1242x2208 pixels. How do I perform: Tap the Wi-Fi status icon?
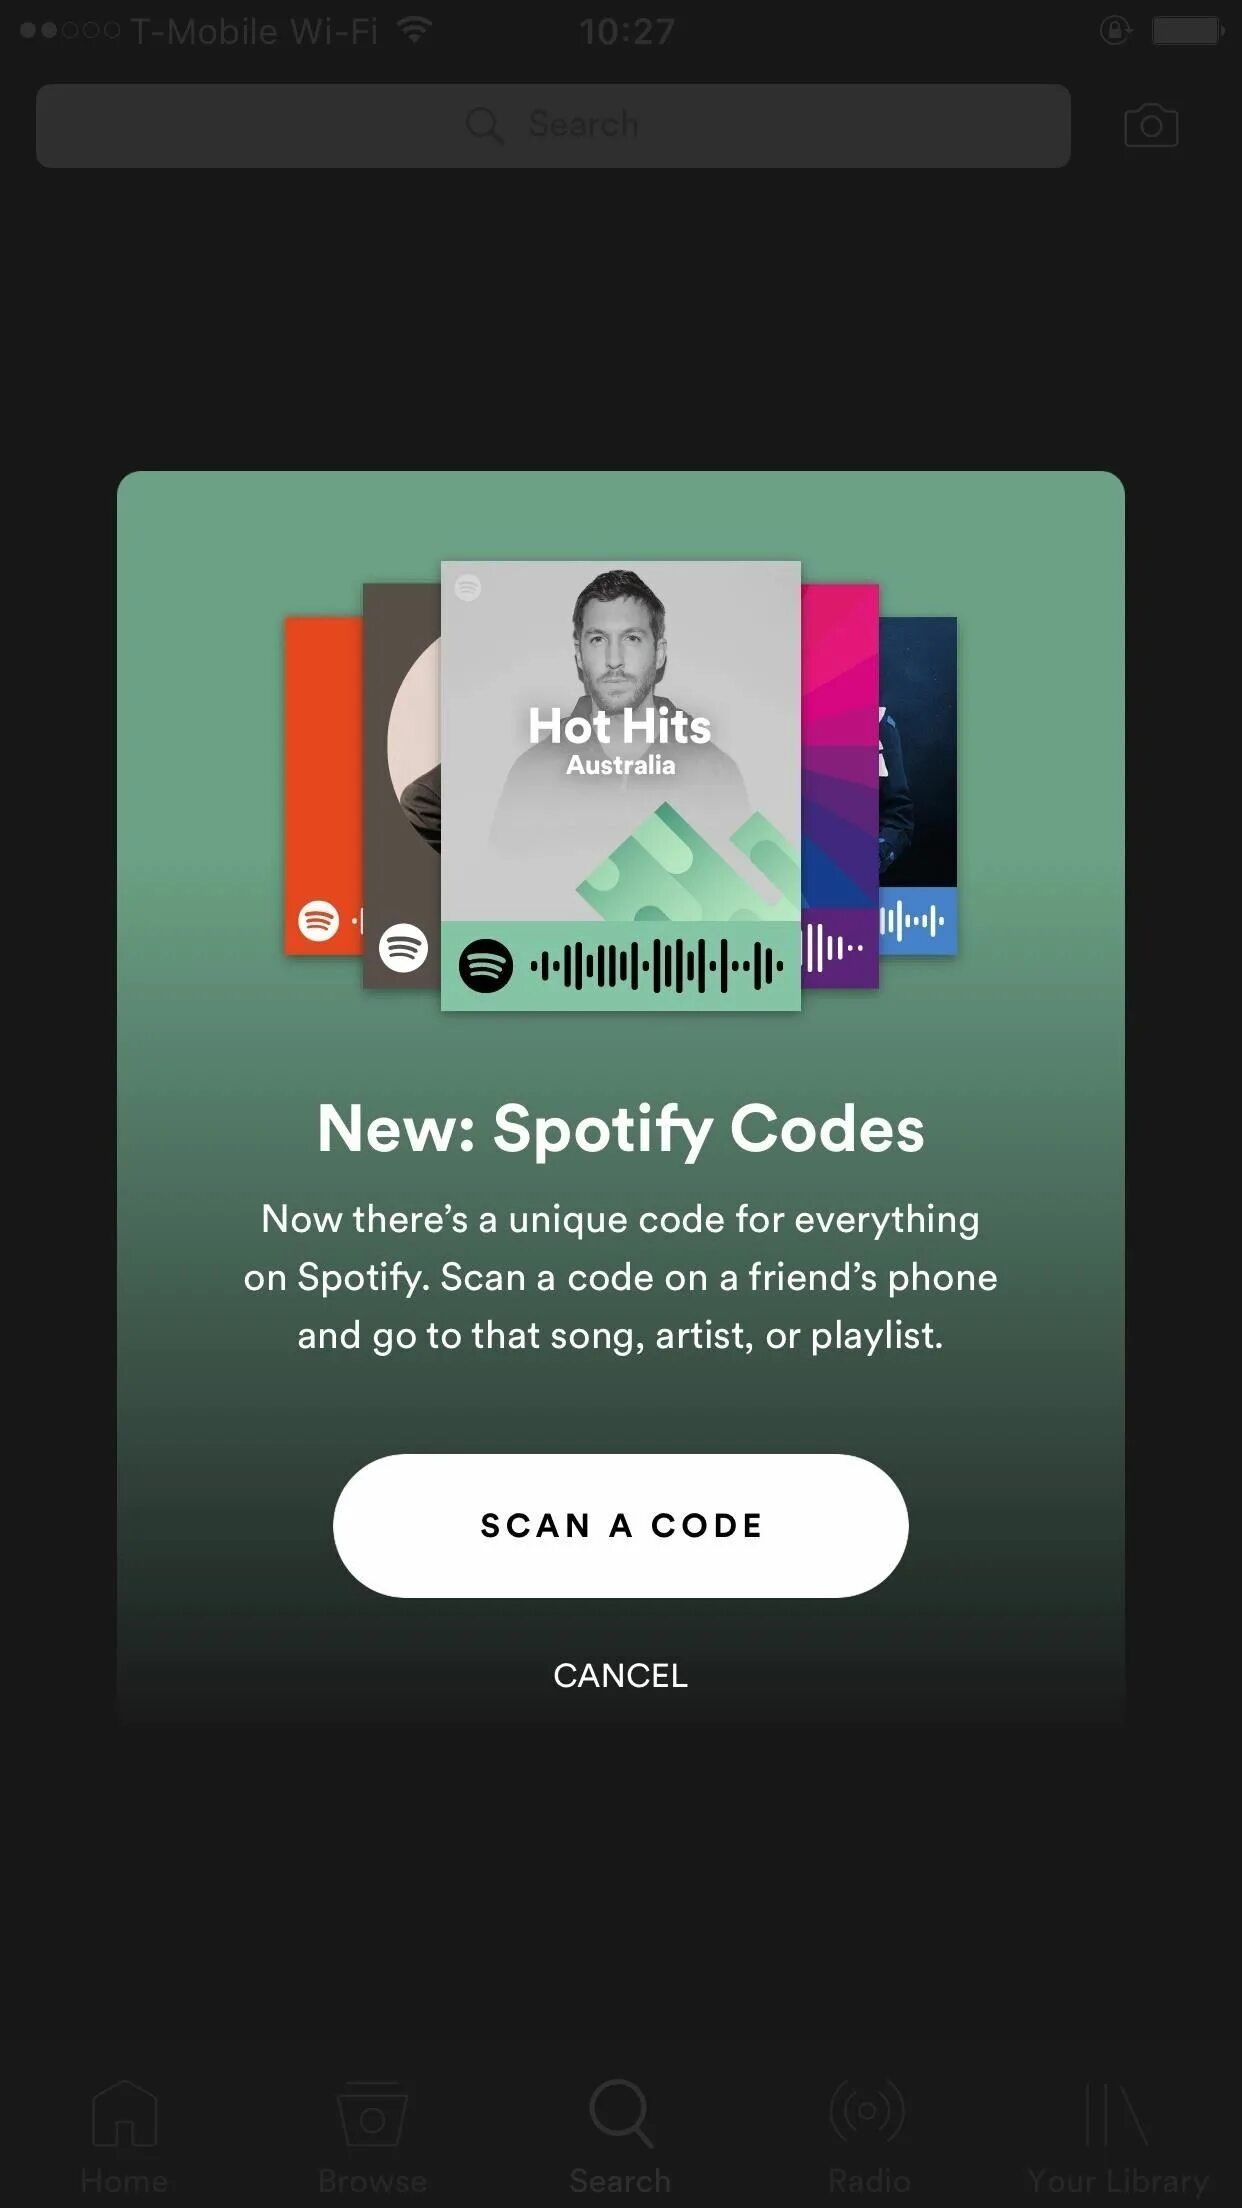pos(414,30)
